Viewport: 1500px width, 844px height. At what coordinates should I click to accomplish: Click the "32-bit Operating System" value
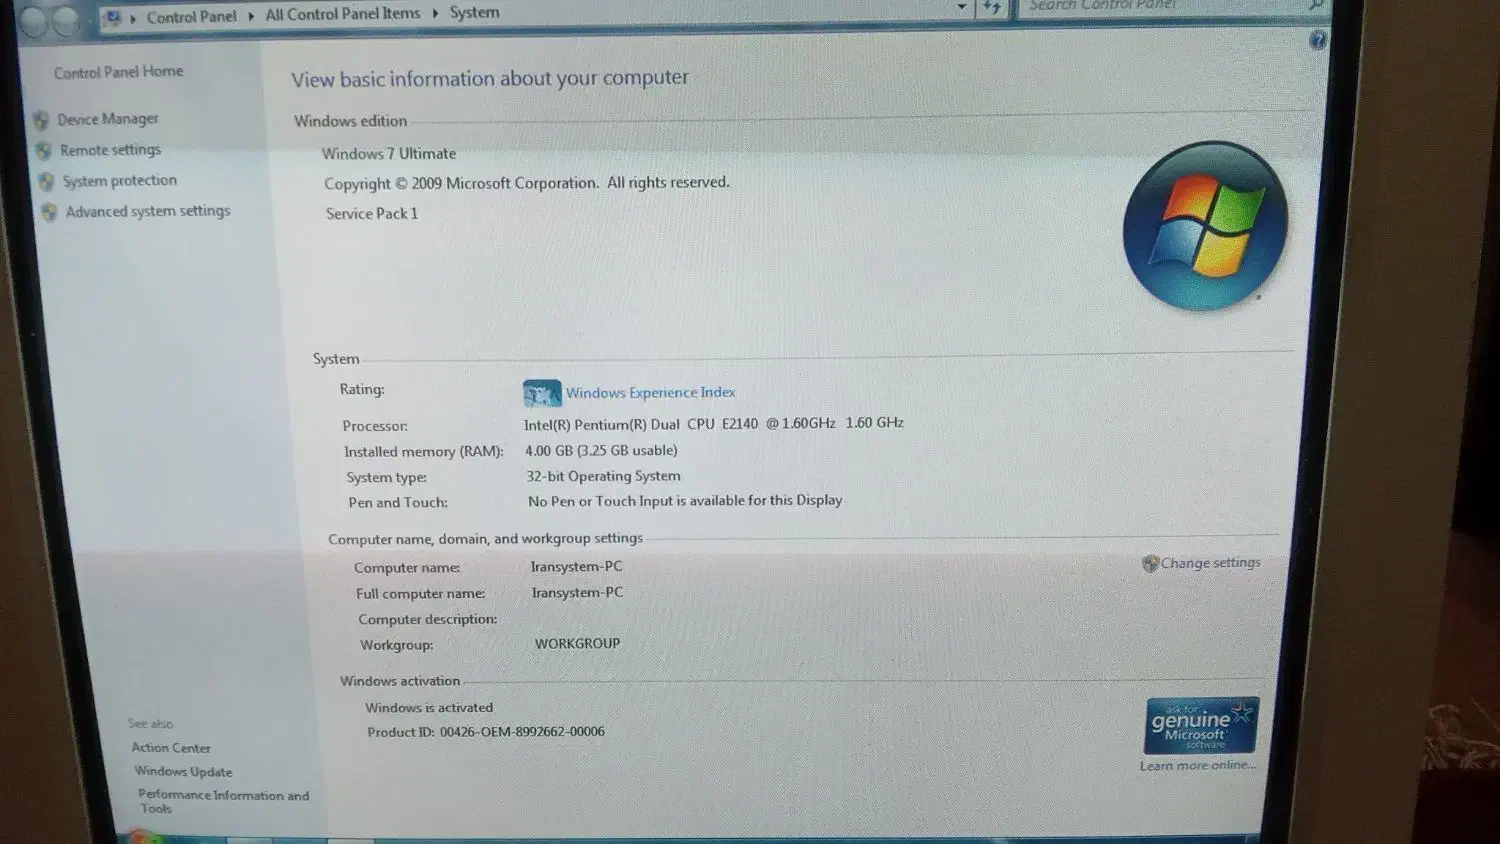point(603,477)
